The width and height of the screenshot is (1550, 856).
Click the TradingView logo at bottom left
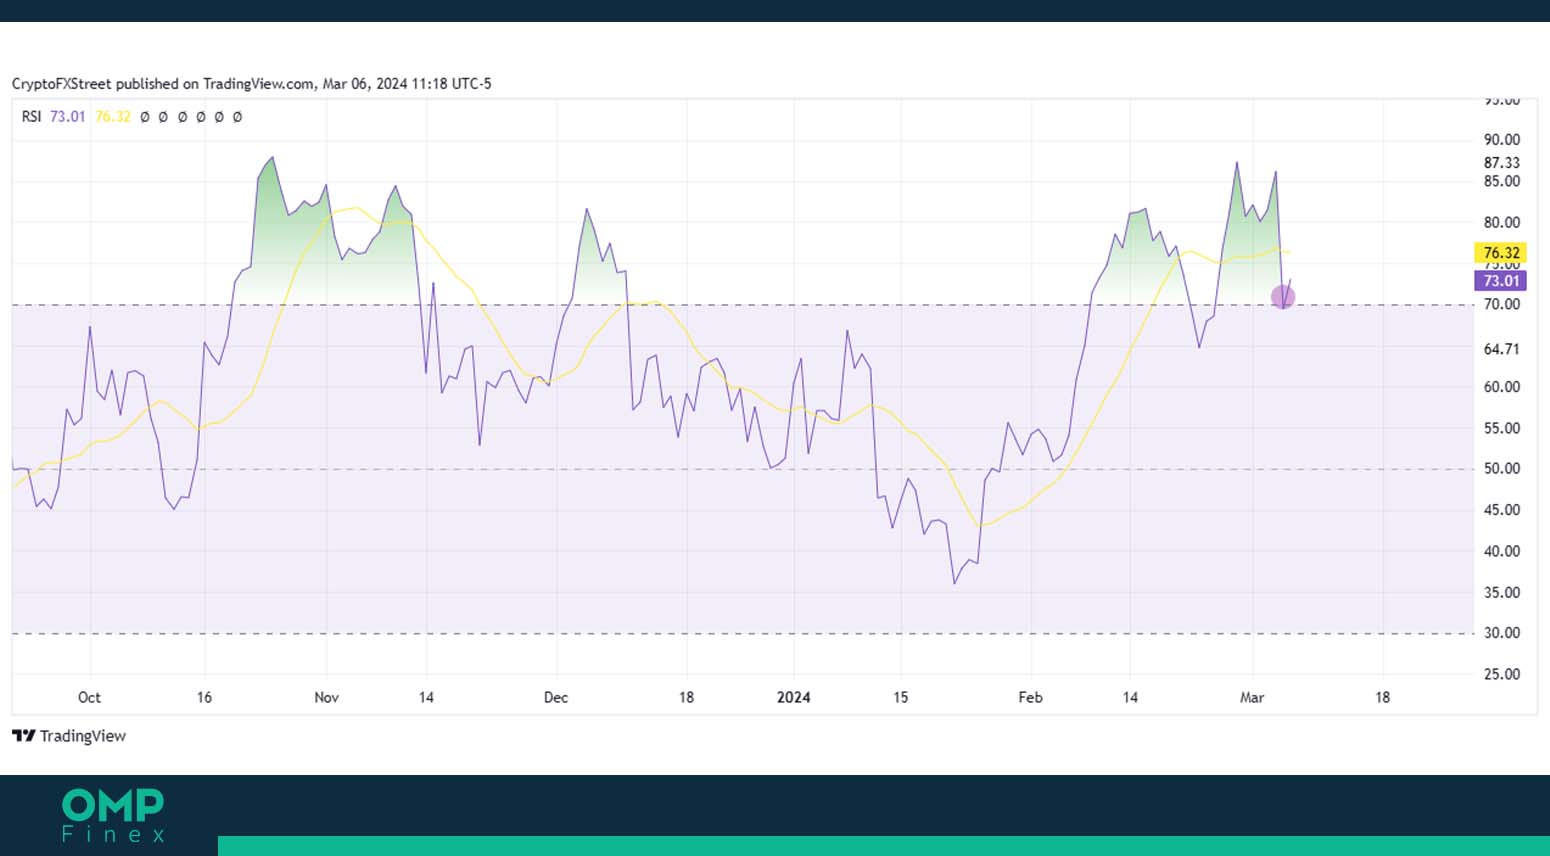coord(69,736)
